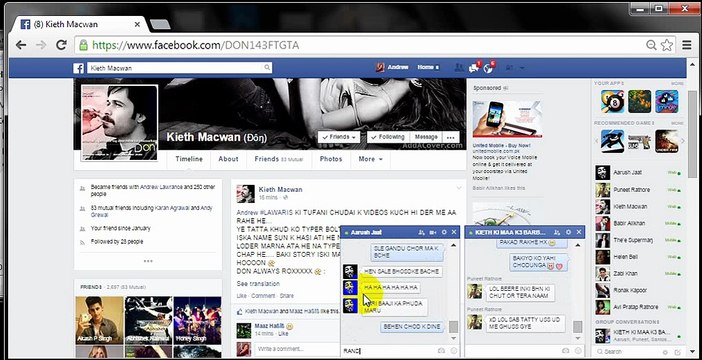This screenshot has width=702, height=360.
Task: Open the Friends dropdown button on cover
Action: [x=339, y=137]
